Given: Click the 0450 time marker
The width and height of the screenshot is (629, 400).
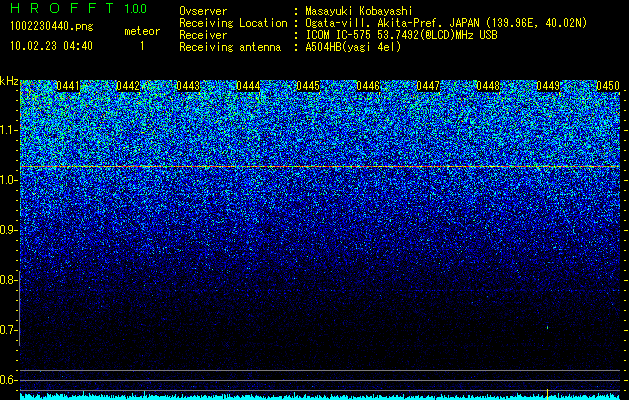Looking at the screenshot, I should click(x=608, y=86).
